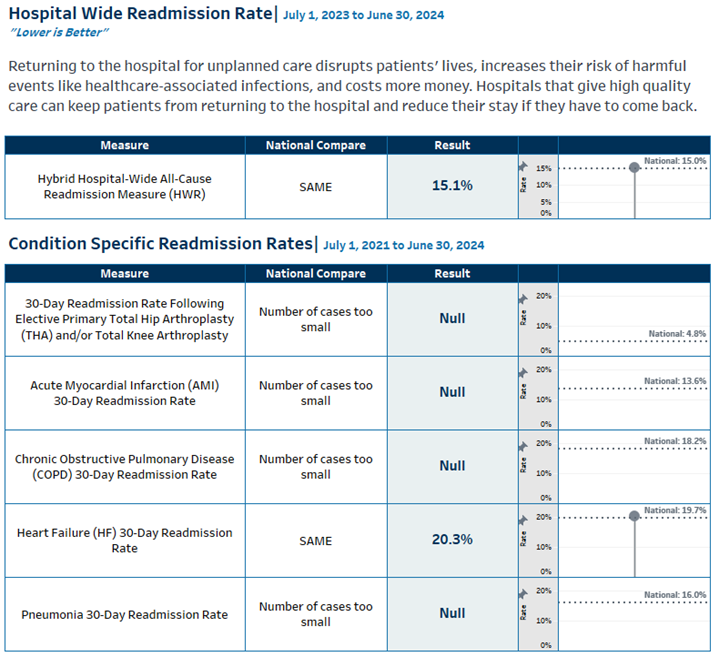The image size is (719, 657).
Task: Click the pin icon in the Pneumonia chart row
Action: click(x=522, y=593)
